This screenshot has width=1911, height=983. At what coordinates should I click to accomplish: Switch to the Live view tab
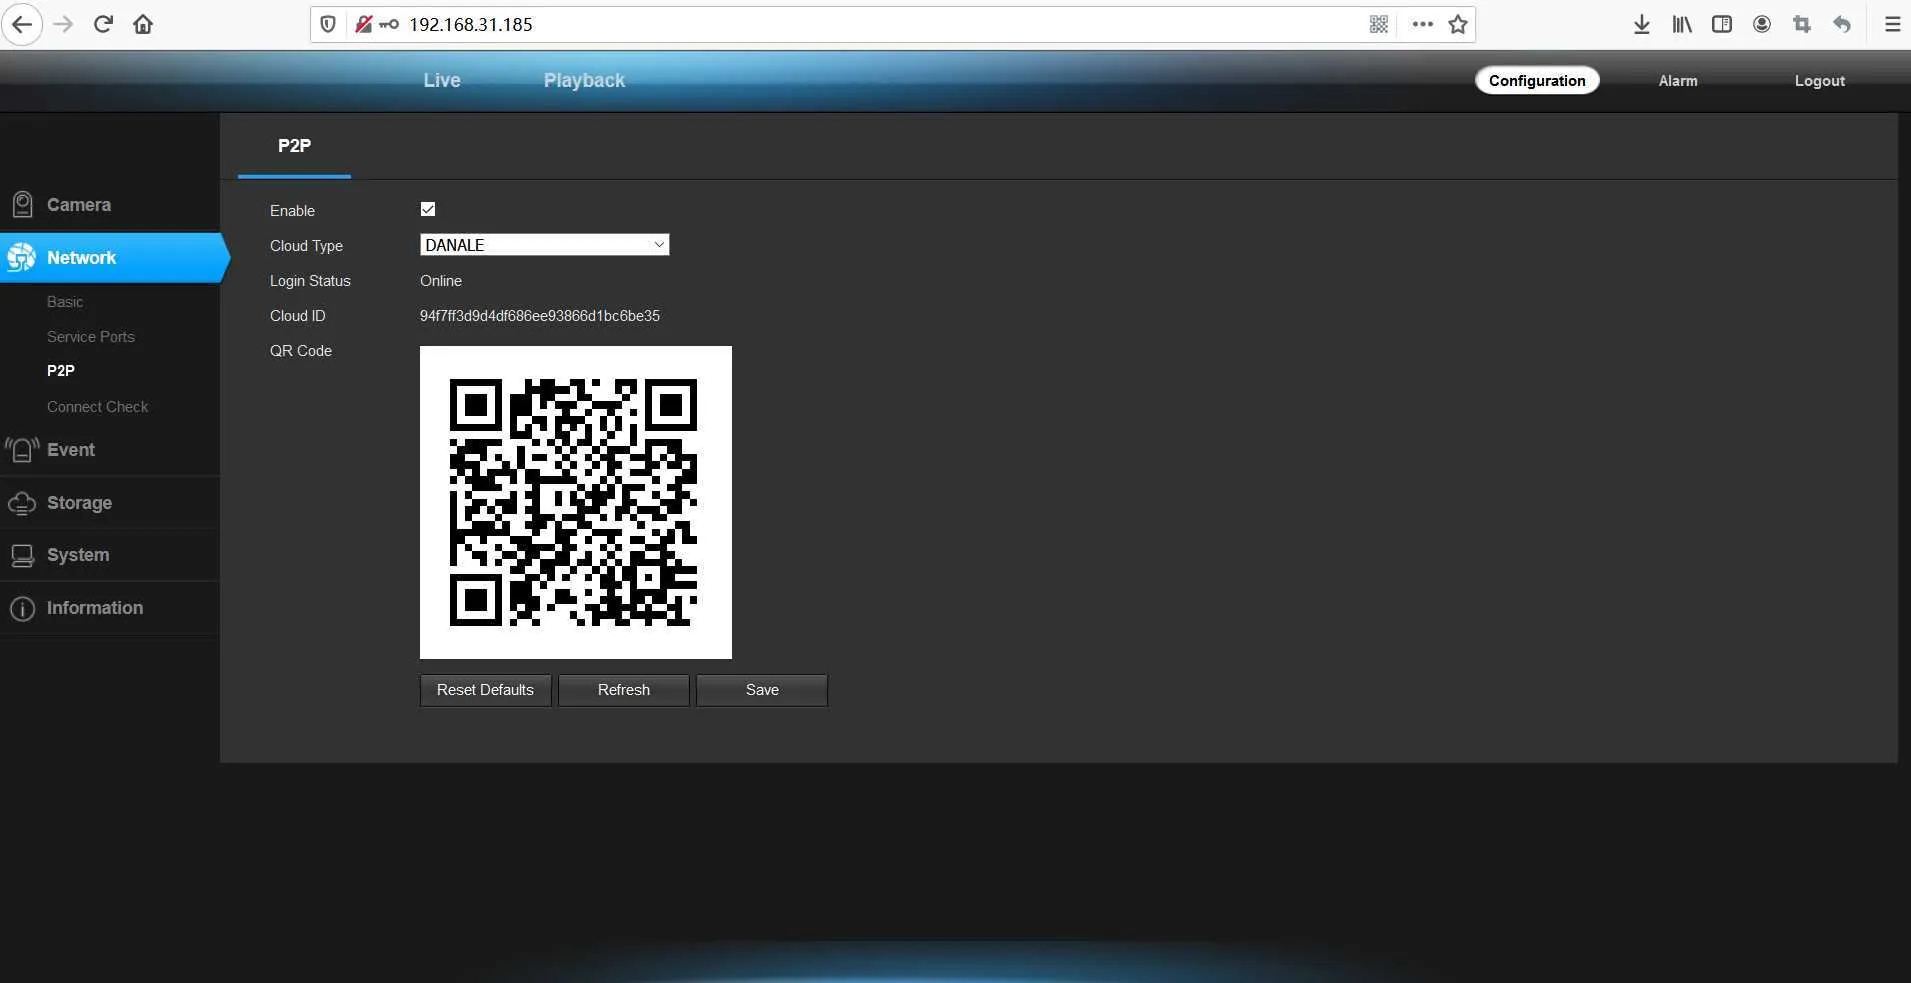[x=442, y=80]
